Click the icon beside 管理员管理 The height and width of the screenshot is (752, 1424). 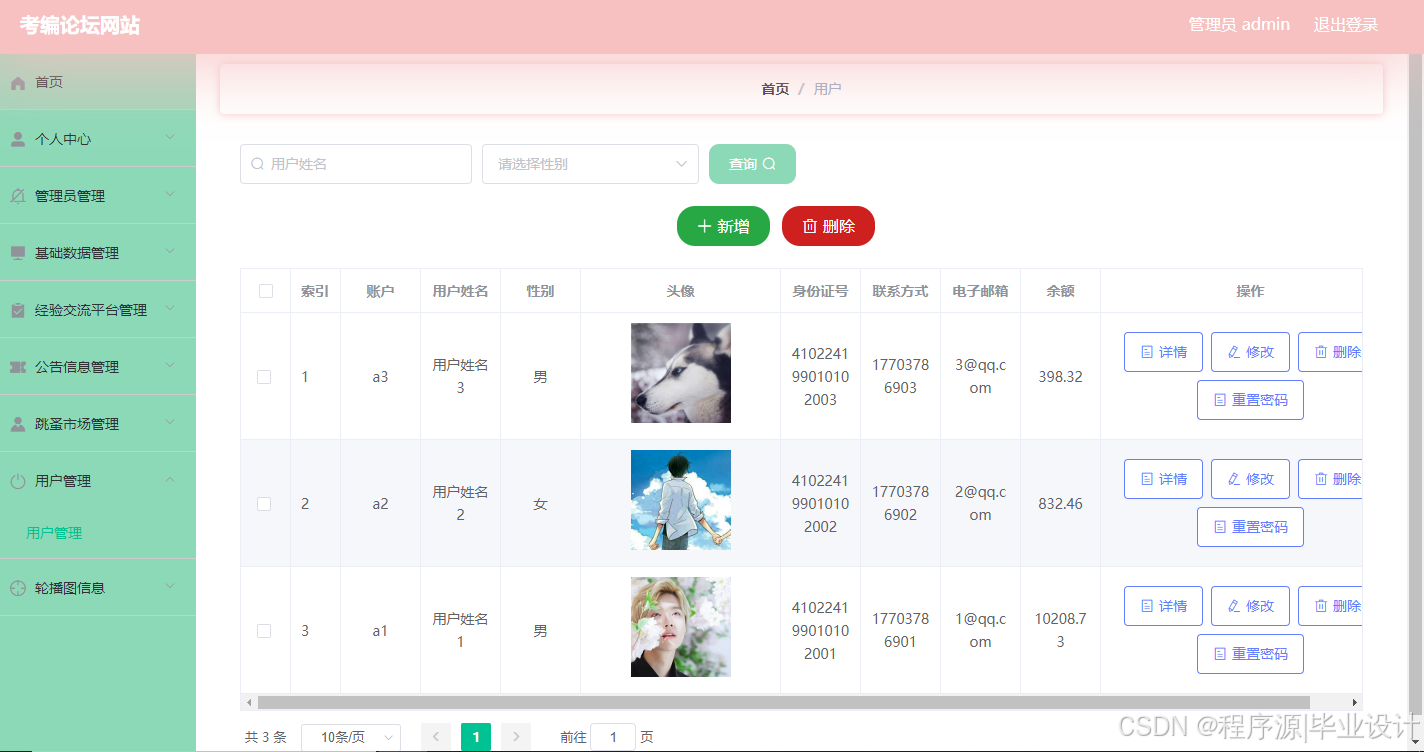[x=18, y=197]
